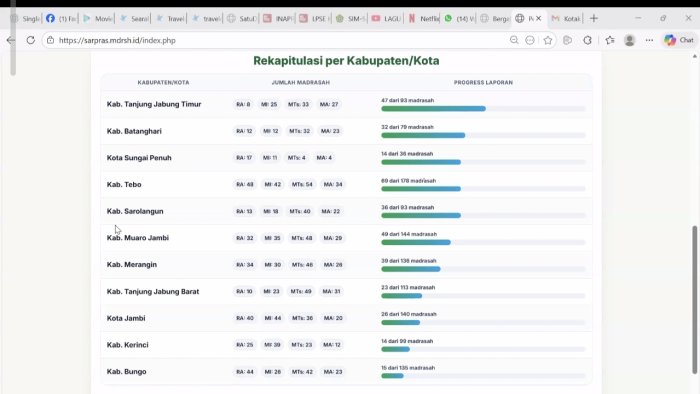The height and width of the screenshot is (394, 700).
Task: Switch to the INAPI tab
Action: (278, 18)
